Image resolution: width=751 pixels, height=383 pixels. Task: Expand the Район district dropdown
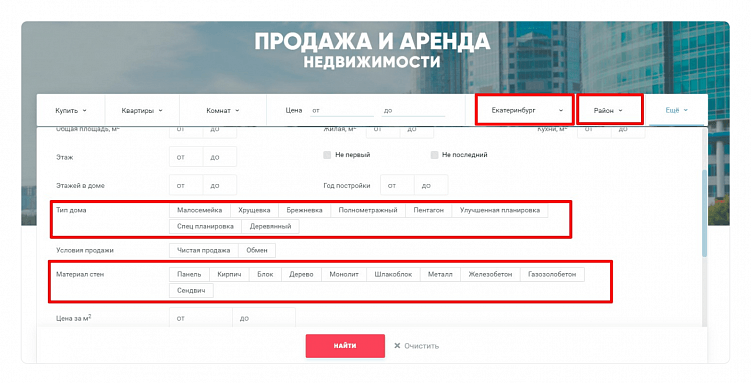tap(609, 111)
